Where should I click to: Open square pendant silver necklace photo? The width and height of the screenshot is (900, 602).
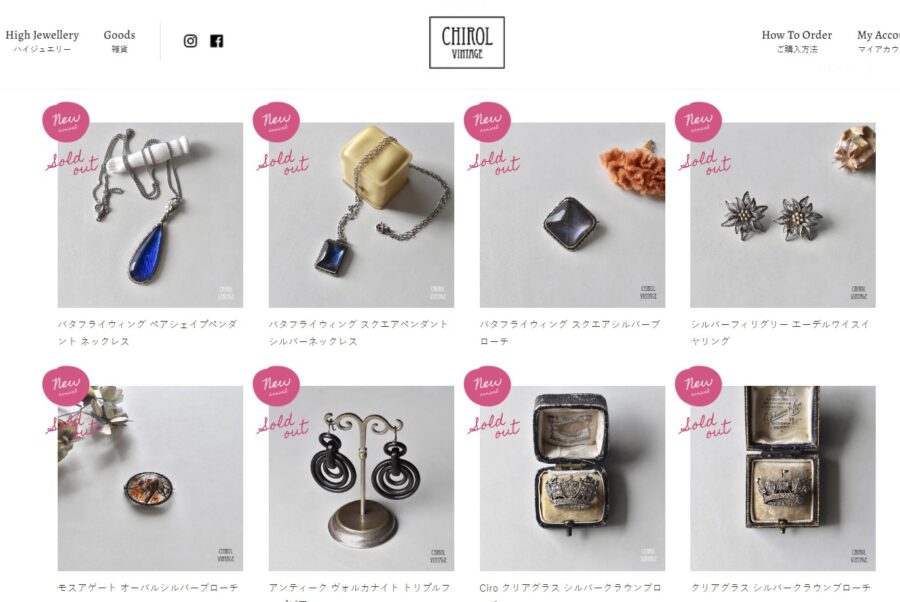[x=361, y=215]
